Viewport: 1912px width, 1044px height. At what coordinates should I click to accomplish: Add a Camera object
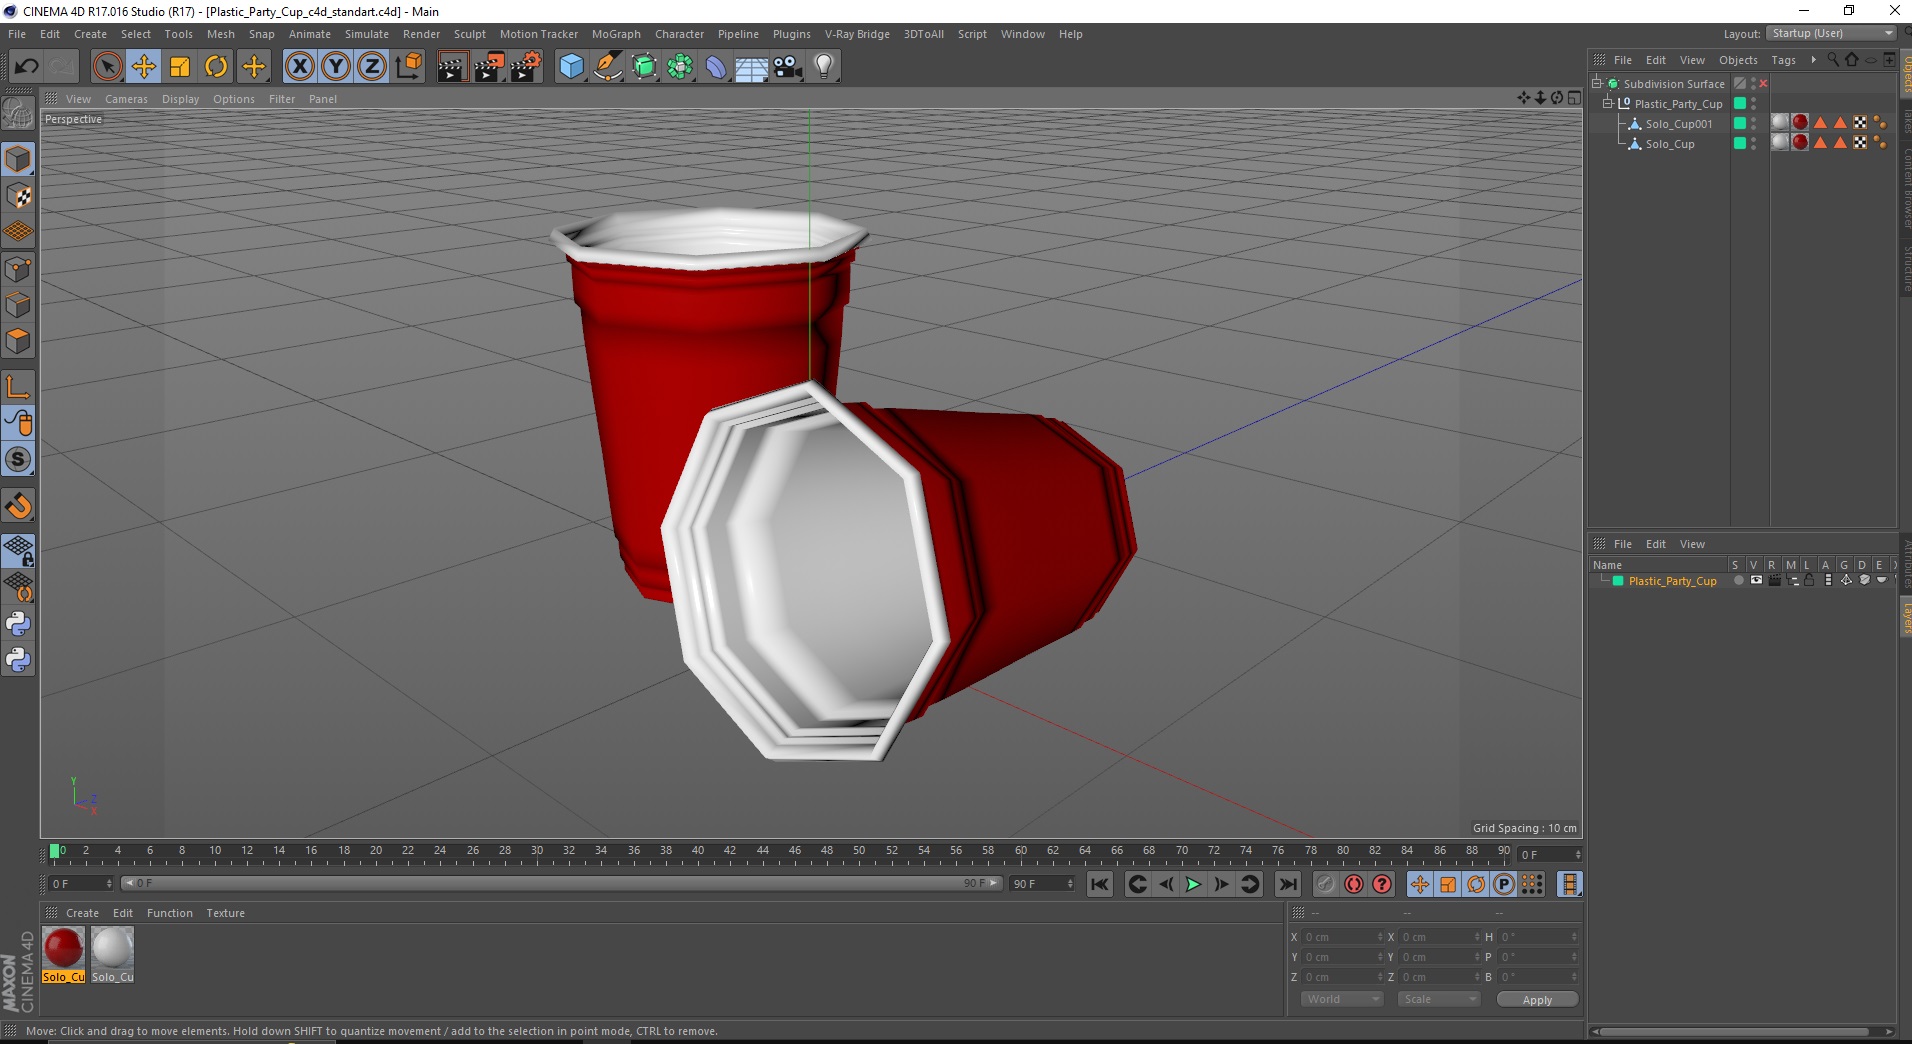[x=788, y=67]
